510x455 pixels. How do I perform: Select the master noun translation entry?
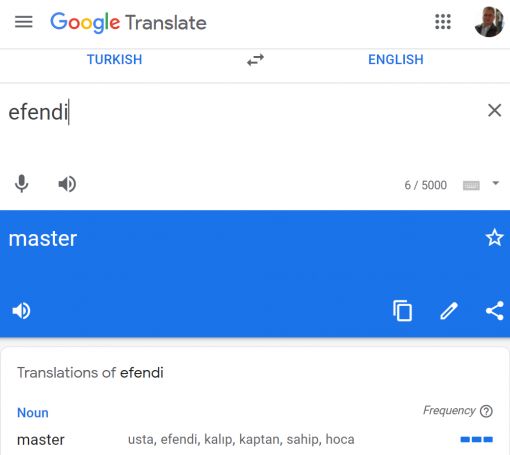(41, 440)
